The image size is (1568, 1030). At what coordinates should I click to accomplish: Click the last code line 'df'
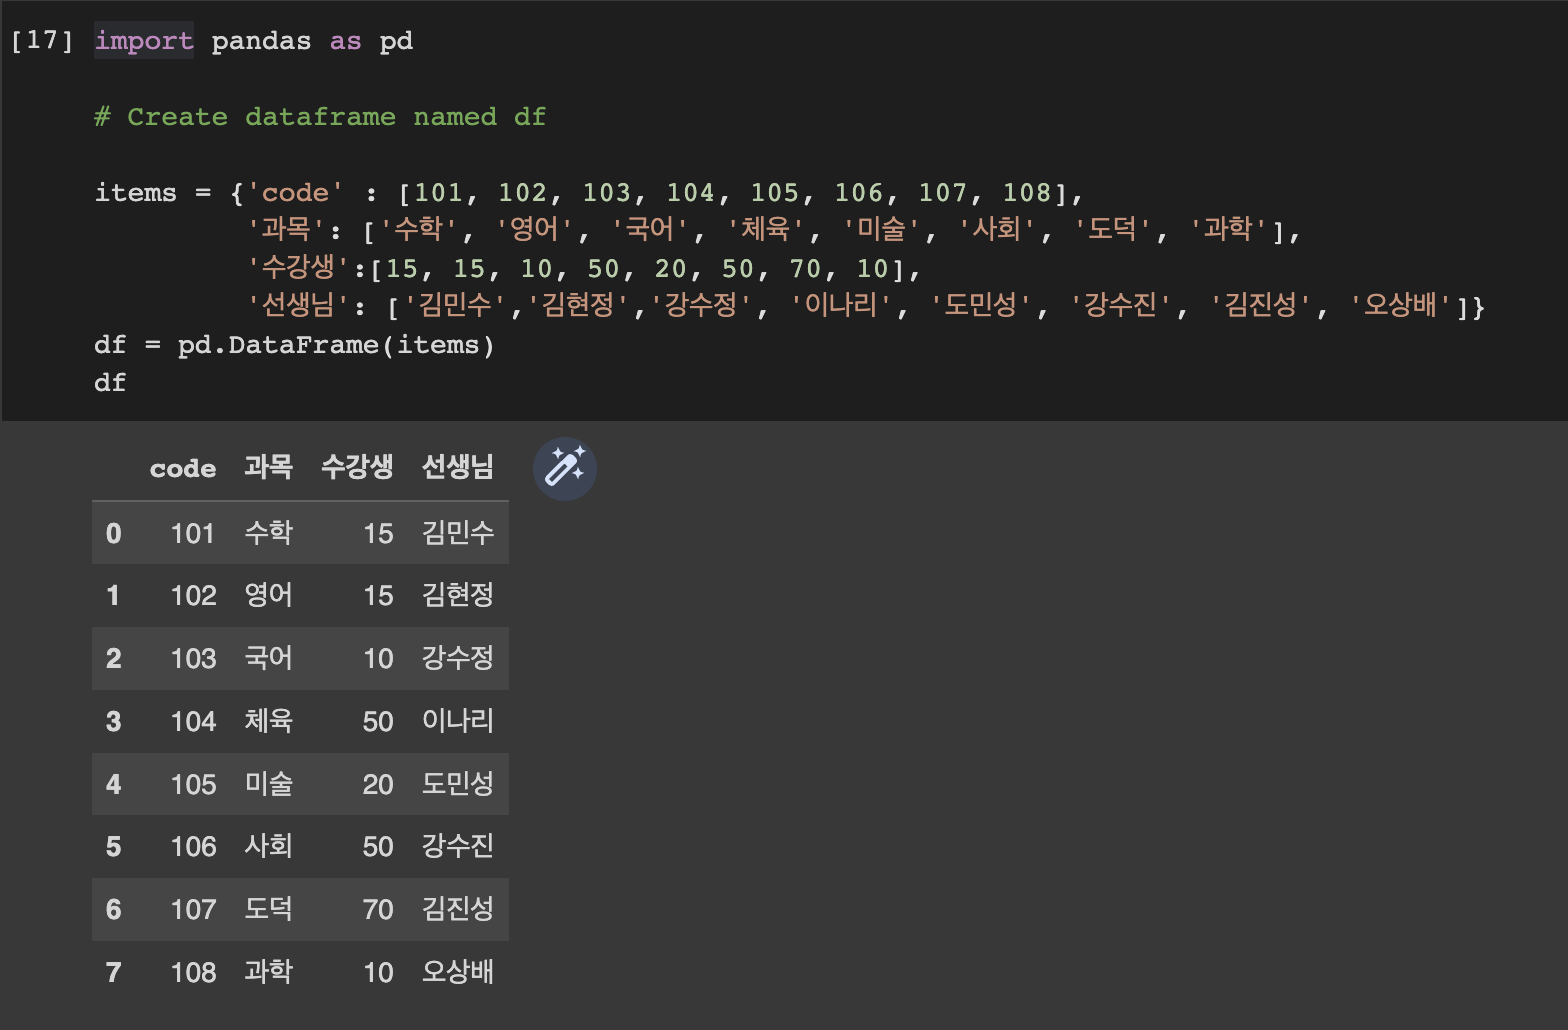110,383
